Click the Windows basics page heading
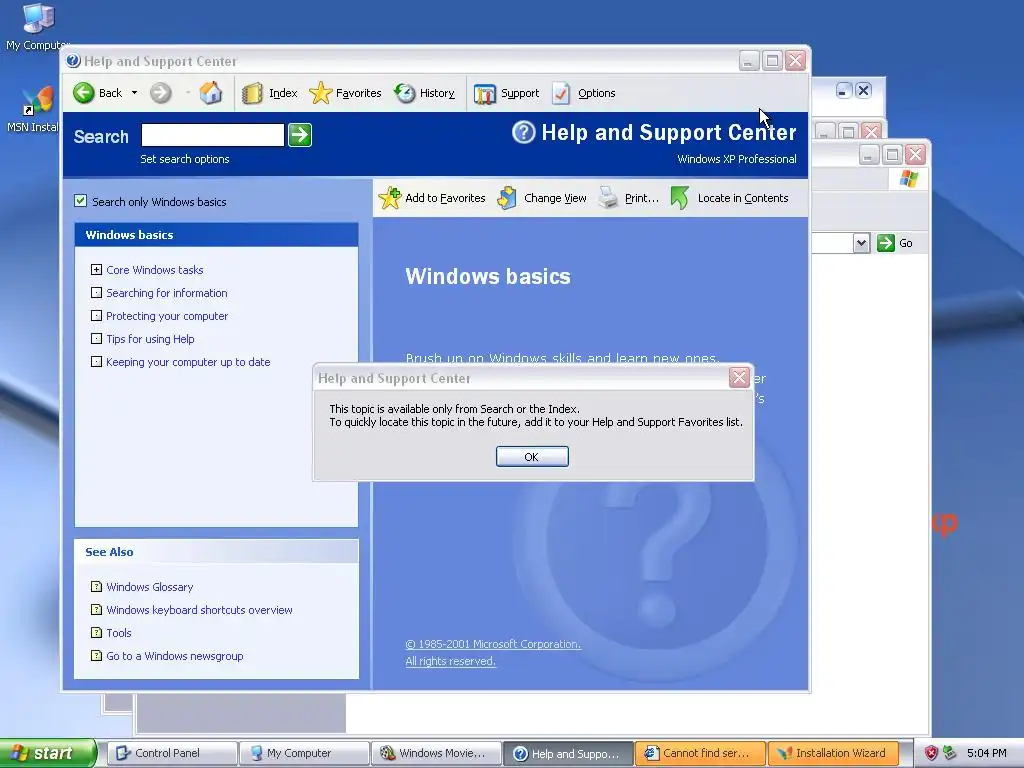The height and width of the screenshot is (768, 1024). pyautogui.click(x=488, y=276)
